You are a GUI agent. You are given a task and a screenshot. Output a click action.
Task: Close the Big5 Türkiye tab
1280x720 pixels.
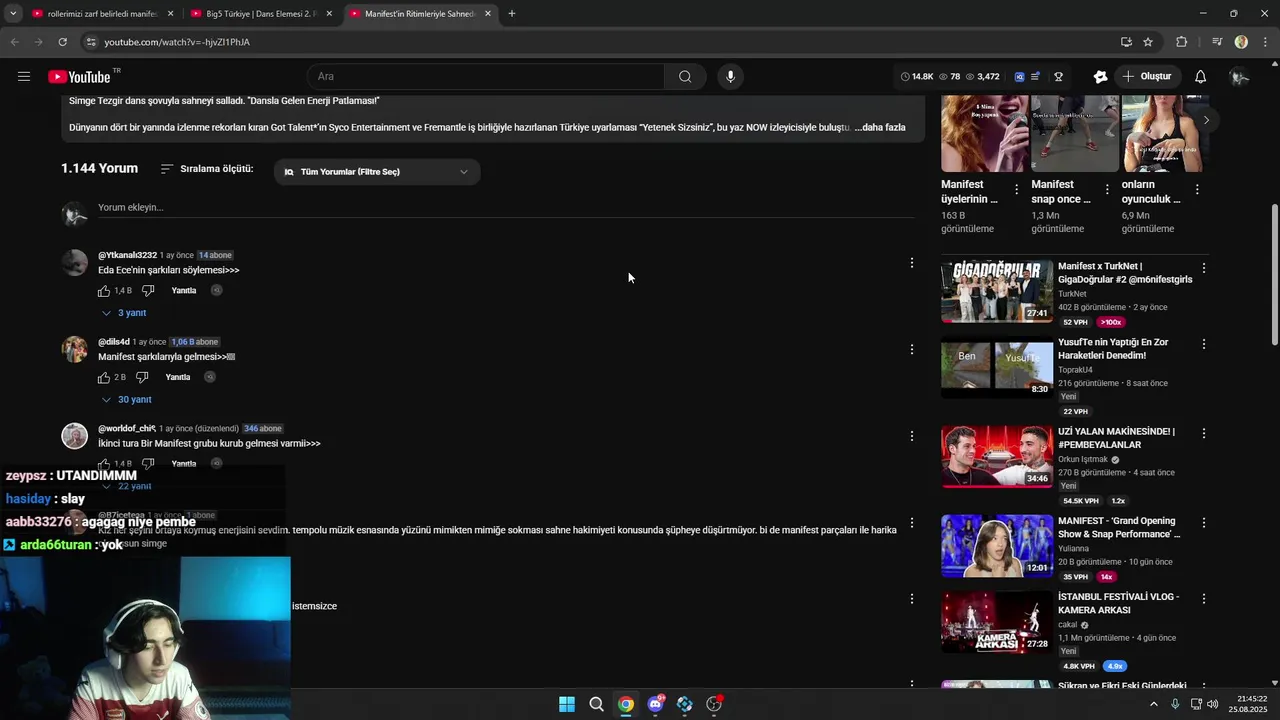point(329,14)
